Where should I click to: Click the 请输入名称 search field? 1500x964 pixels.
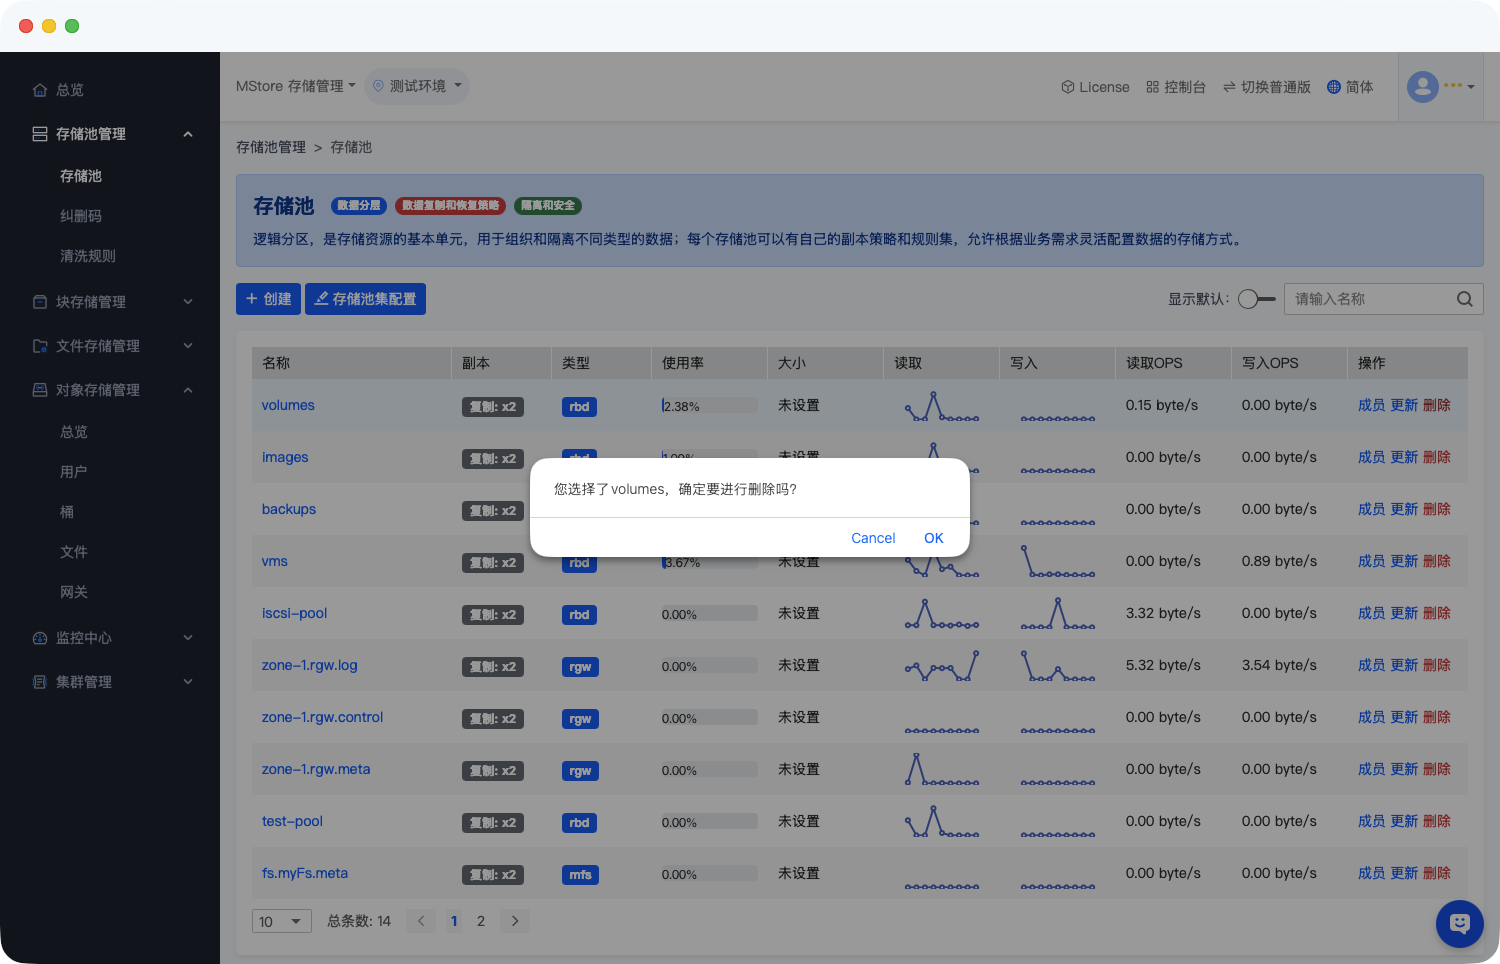click(x=1368, y=299)
